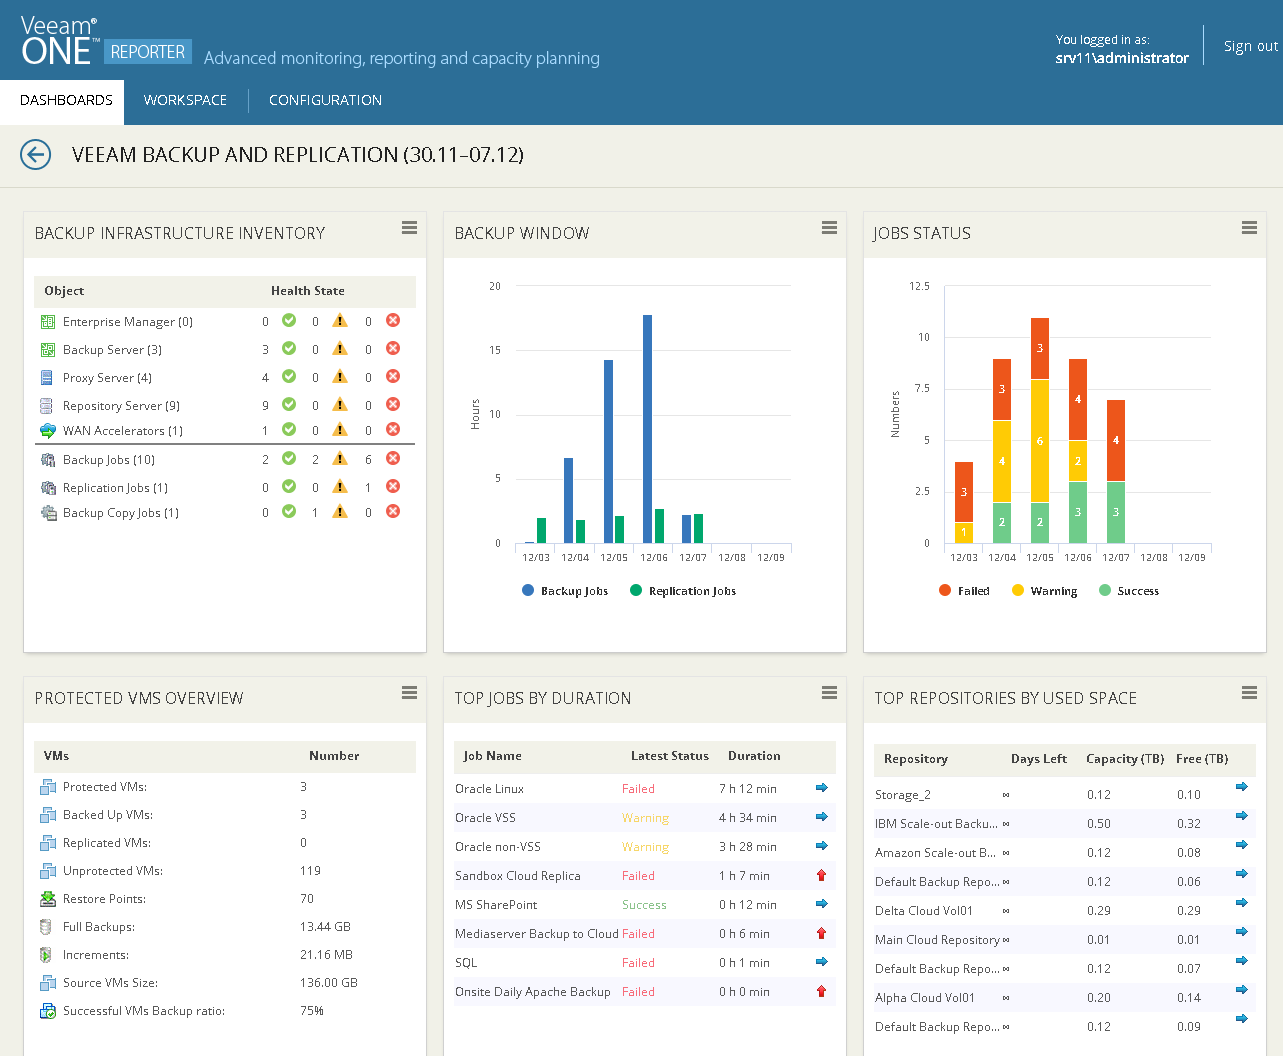Open the Oracle VSS job name
The width and height of the screenshot is (1283, 1056).
[485, 818]
